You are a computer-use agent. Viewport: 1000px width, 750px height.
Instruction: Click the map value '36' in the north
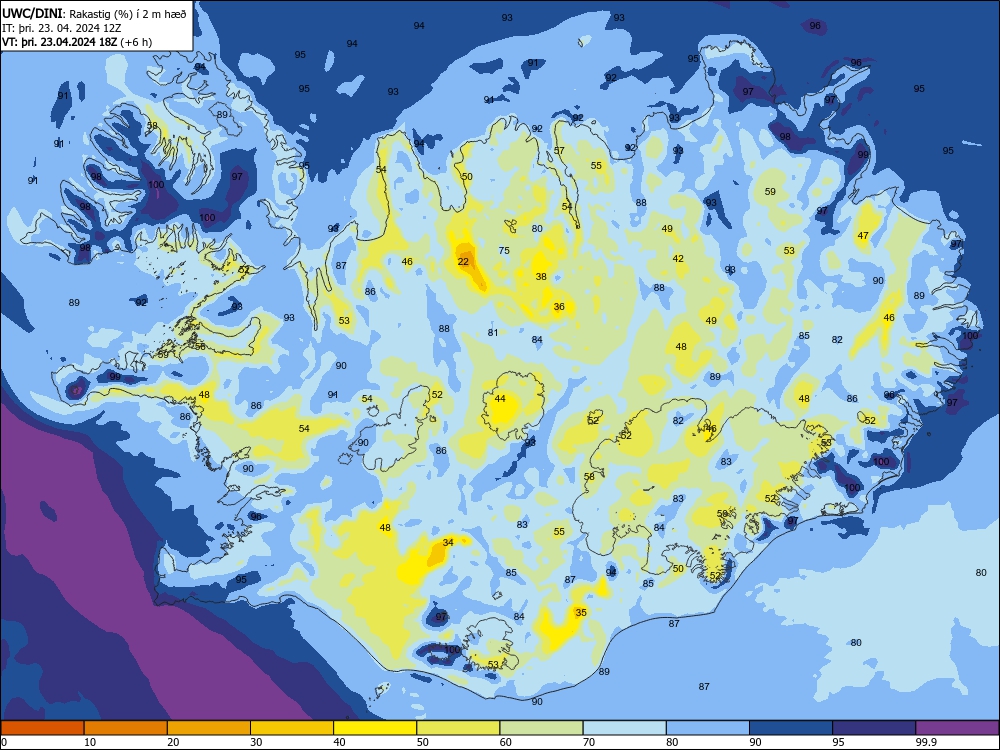point(559,307)
